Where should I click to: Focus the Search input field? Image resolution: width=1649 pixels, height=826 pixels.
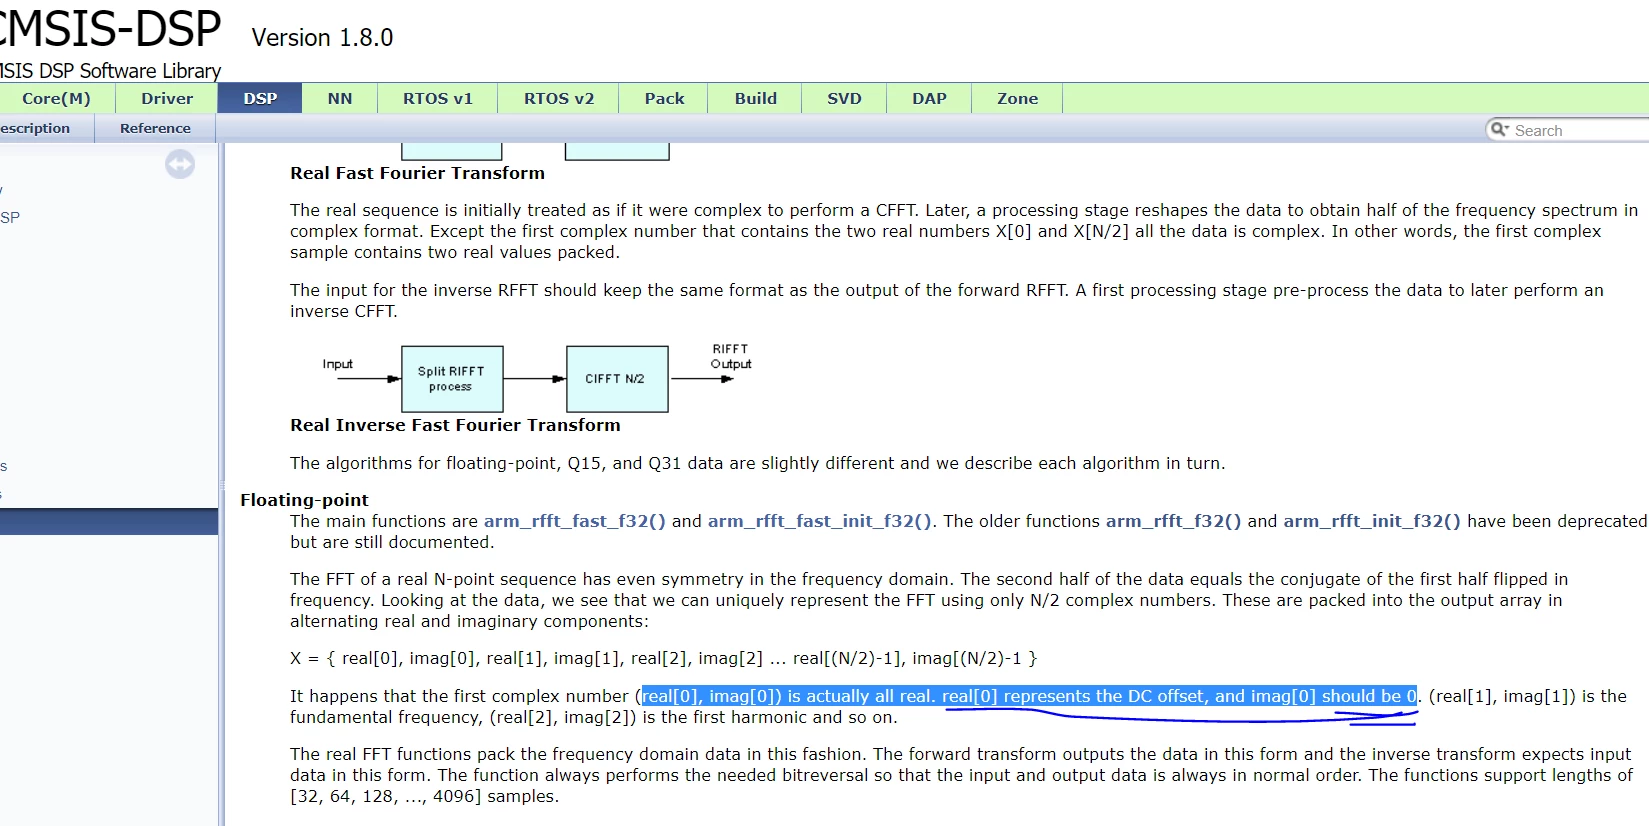[1580, 130]
